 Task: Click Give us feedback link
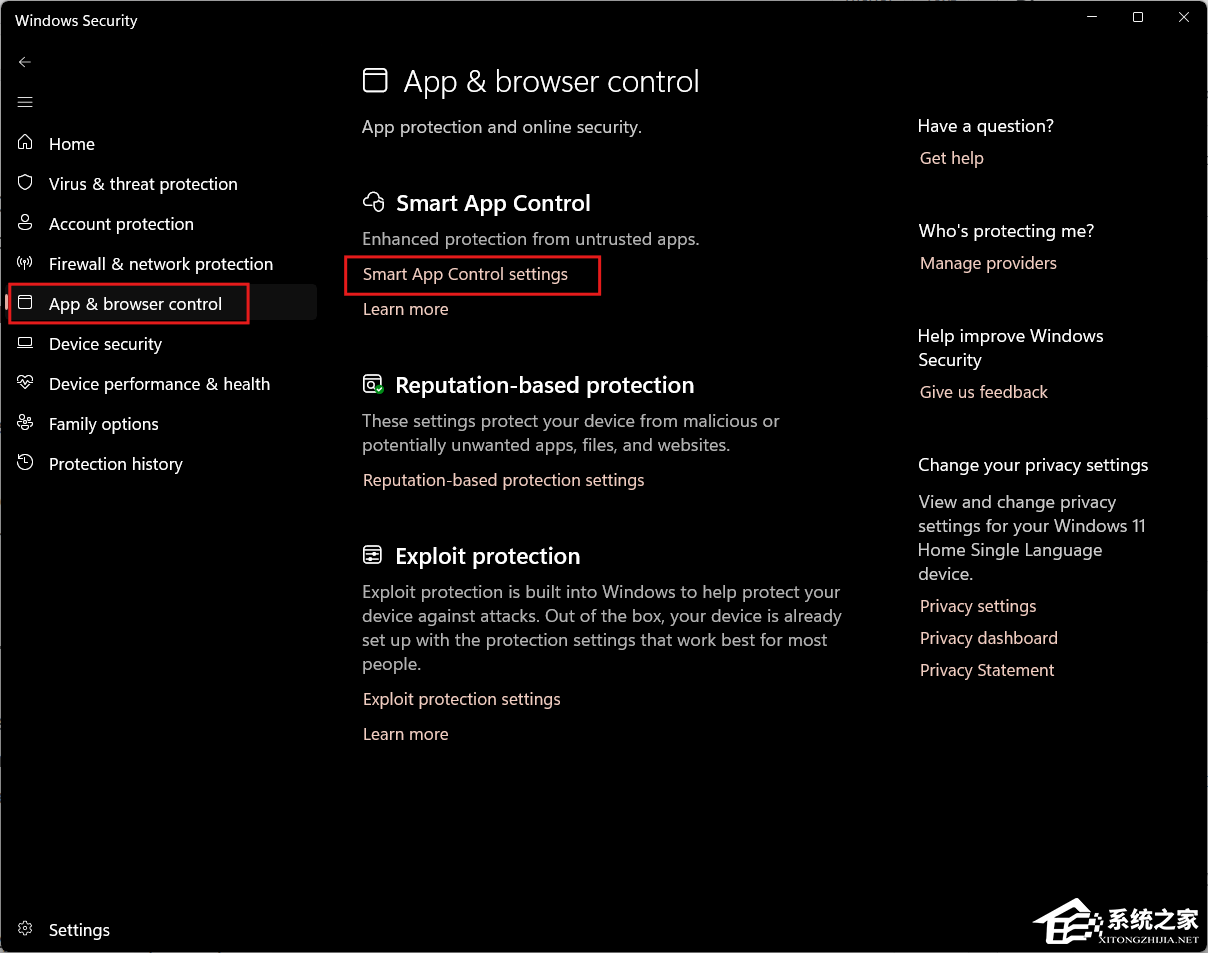pos(983,392)
